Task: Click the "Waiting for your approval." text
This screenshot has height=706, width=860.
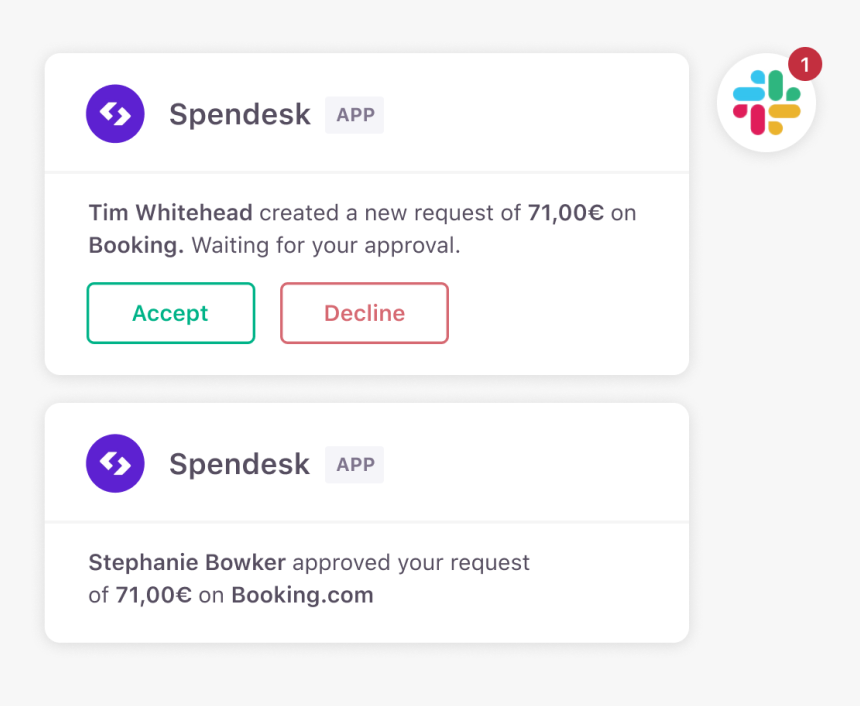Action: [326, 246]
